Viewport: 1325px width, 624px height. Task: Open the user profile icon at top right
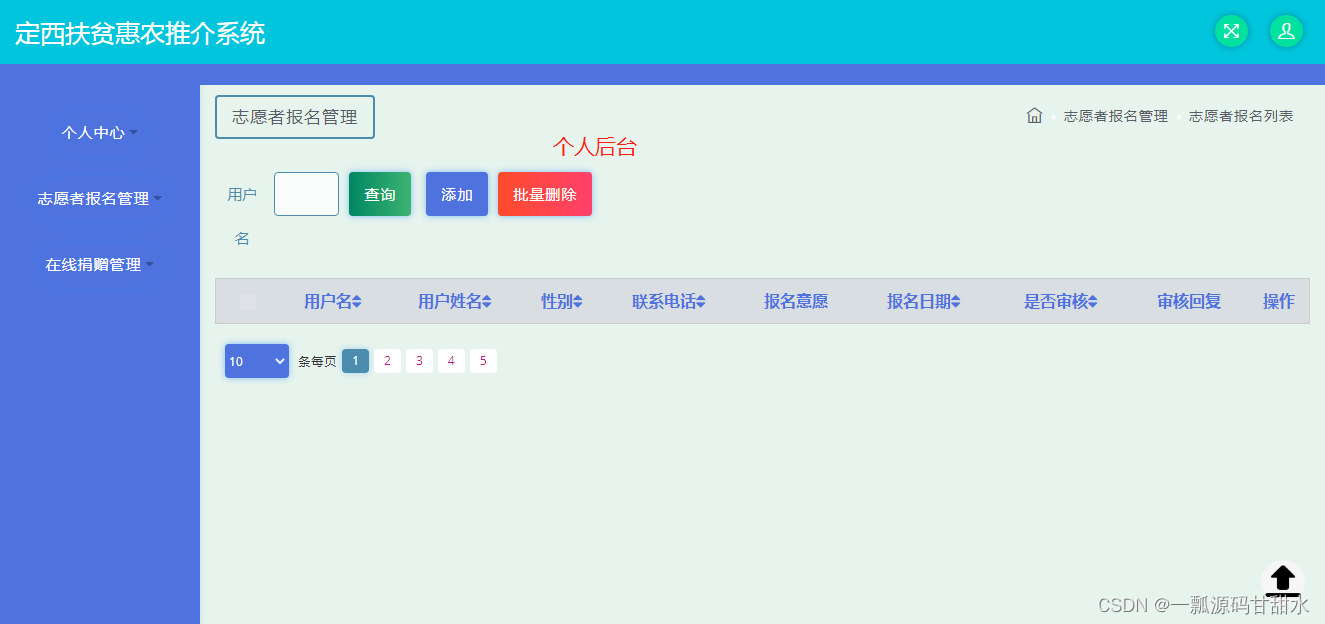tap(1286, 30)
